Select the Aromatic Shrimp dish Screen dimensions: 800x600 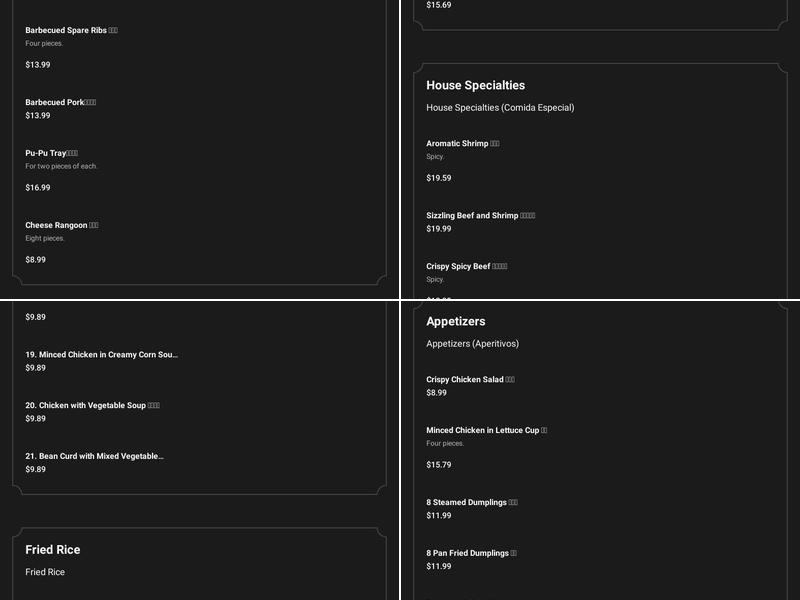457,144
